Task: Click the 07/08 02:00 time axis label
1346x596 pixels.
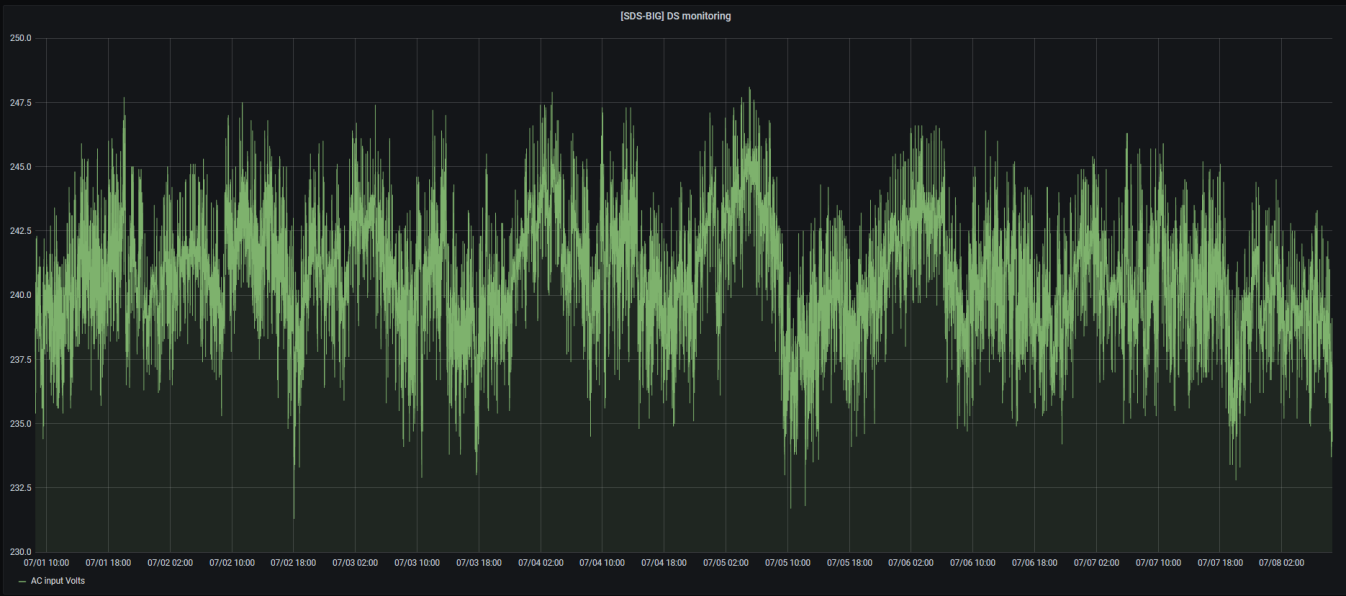Action: 1282,563
